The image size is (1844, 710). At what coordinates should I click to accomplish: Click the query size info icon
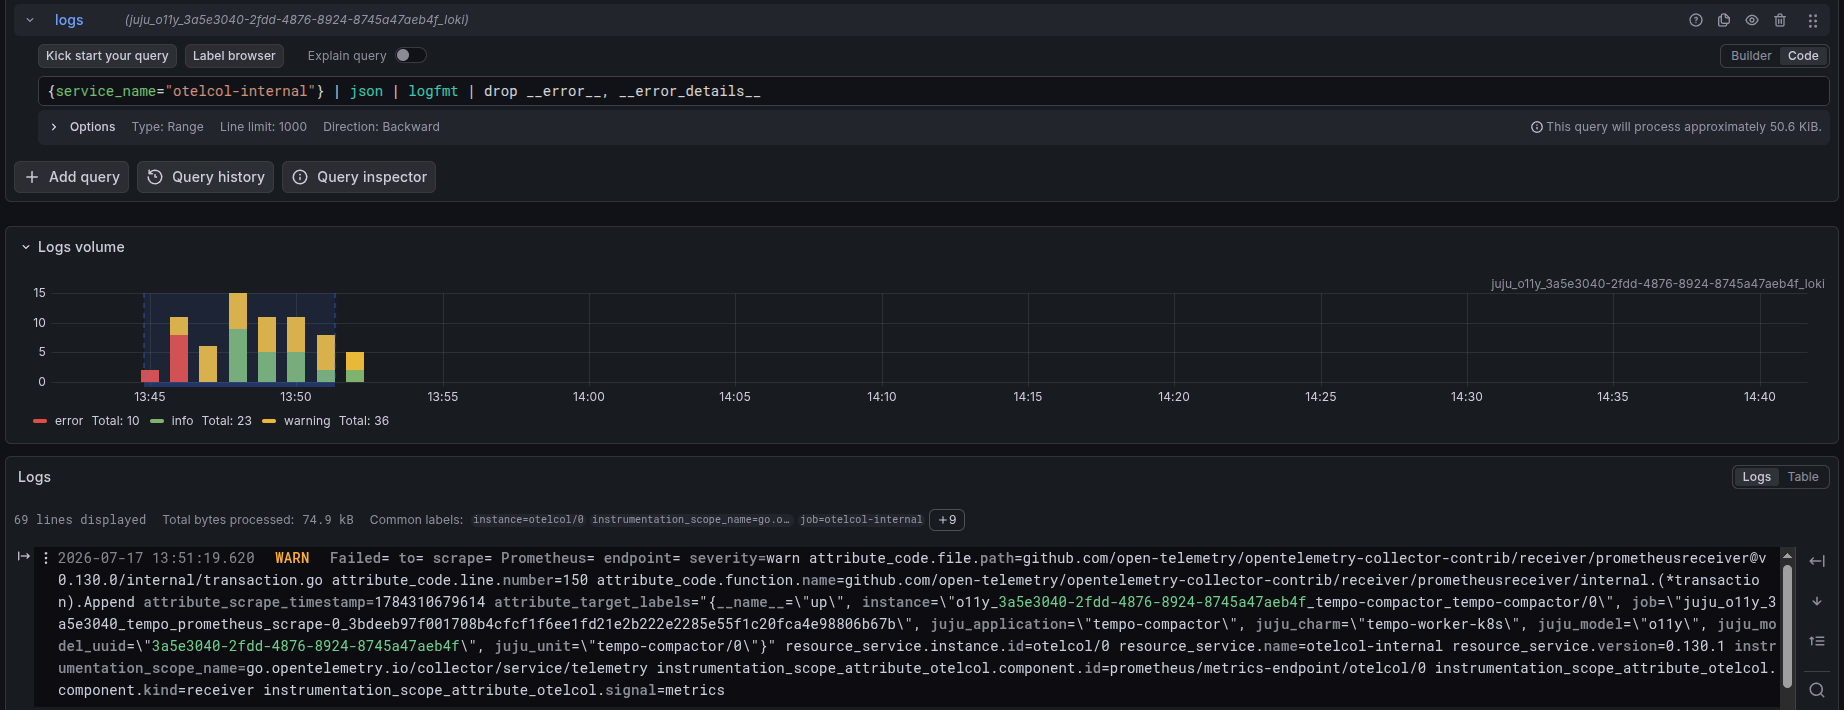click(1537, 127)
